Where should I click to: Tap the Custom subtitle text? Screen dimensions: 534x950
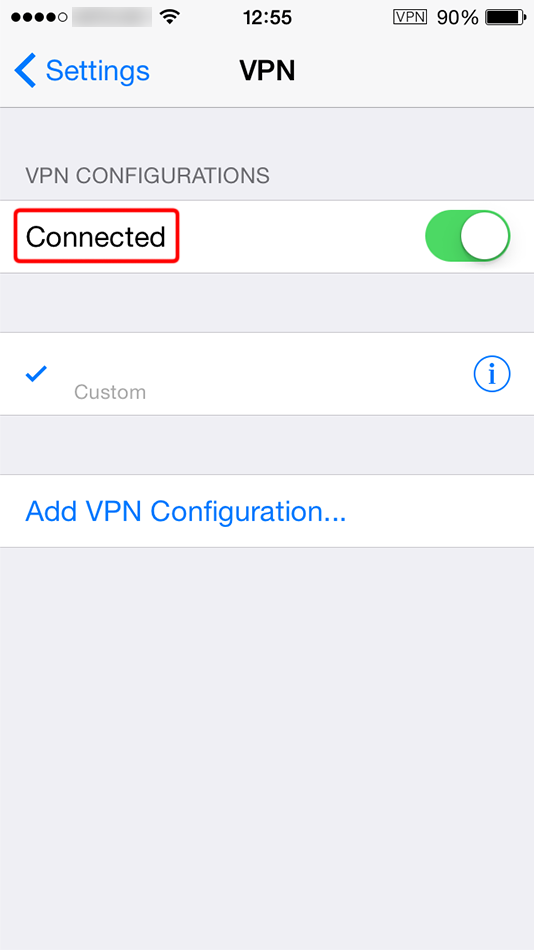point(110,392)
